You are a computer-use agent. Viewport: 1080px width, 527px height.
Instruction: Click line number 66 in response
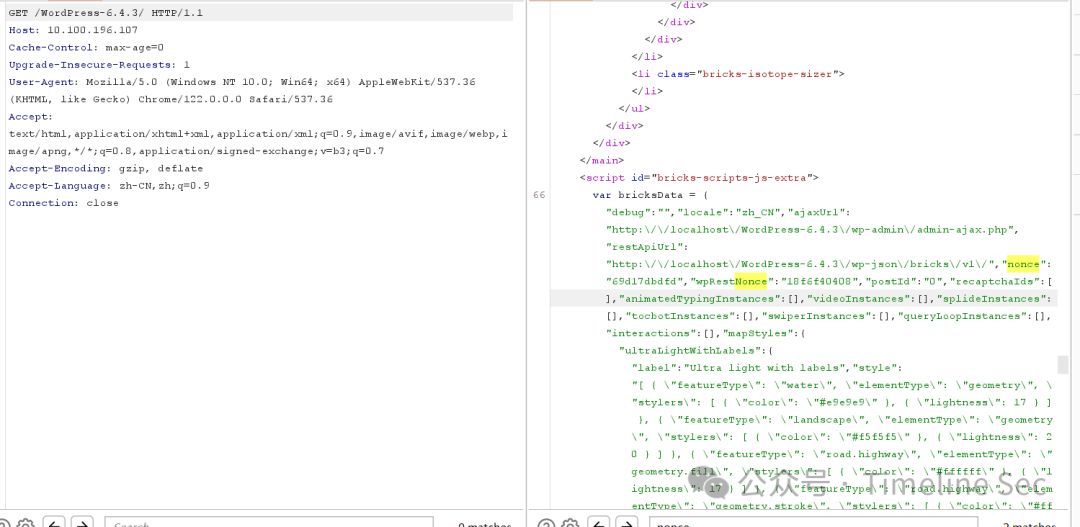(539, 195)
